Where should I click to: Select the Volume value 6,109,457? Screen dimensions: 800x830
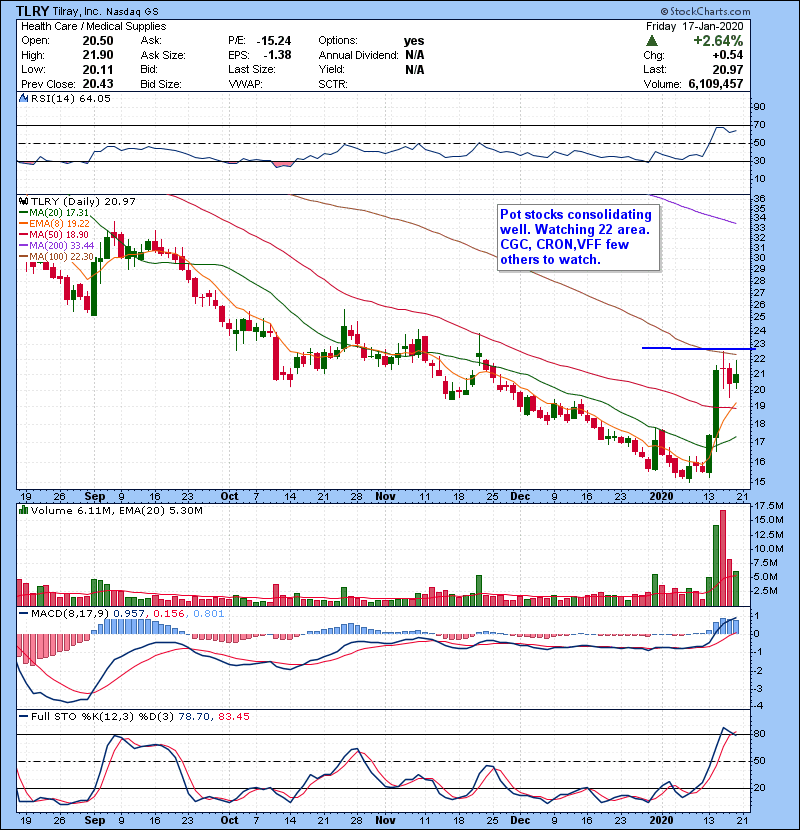click(716, 84)
